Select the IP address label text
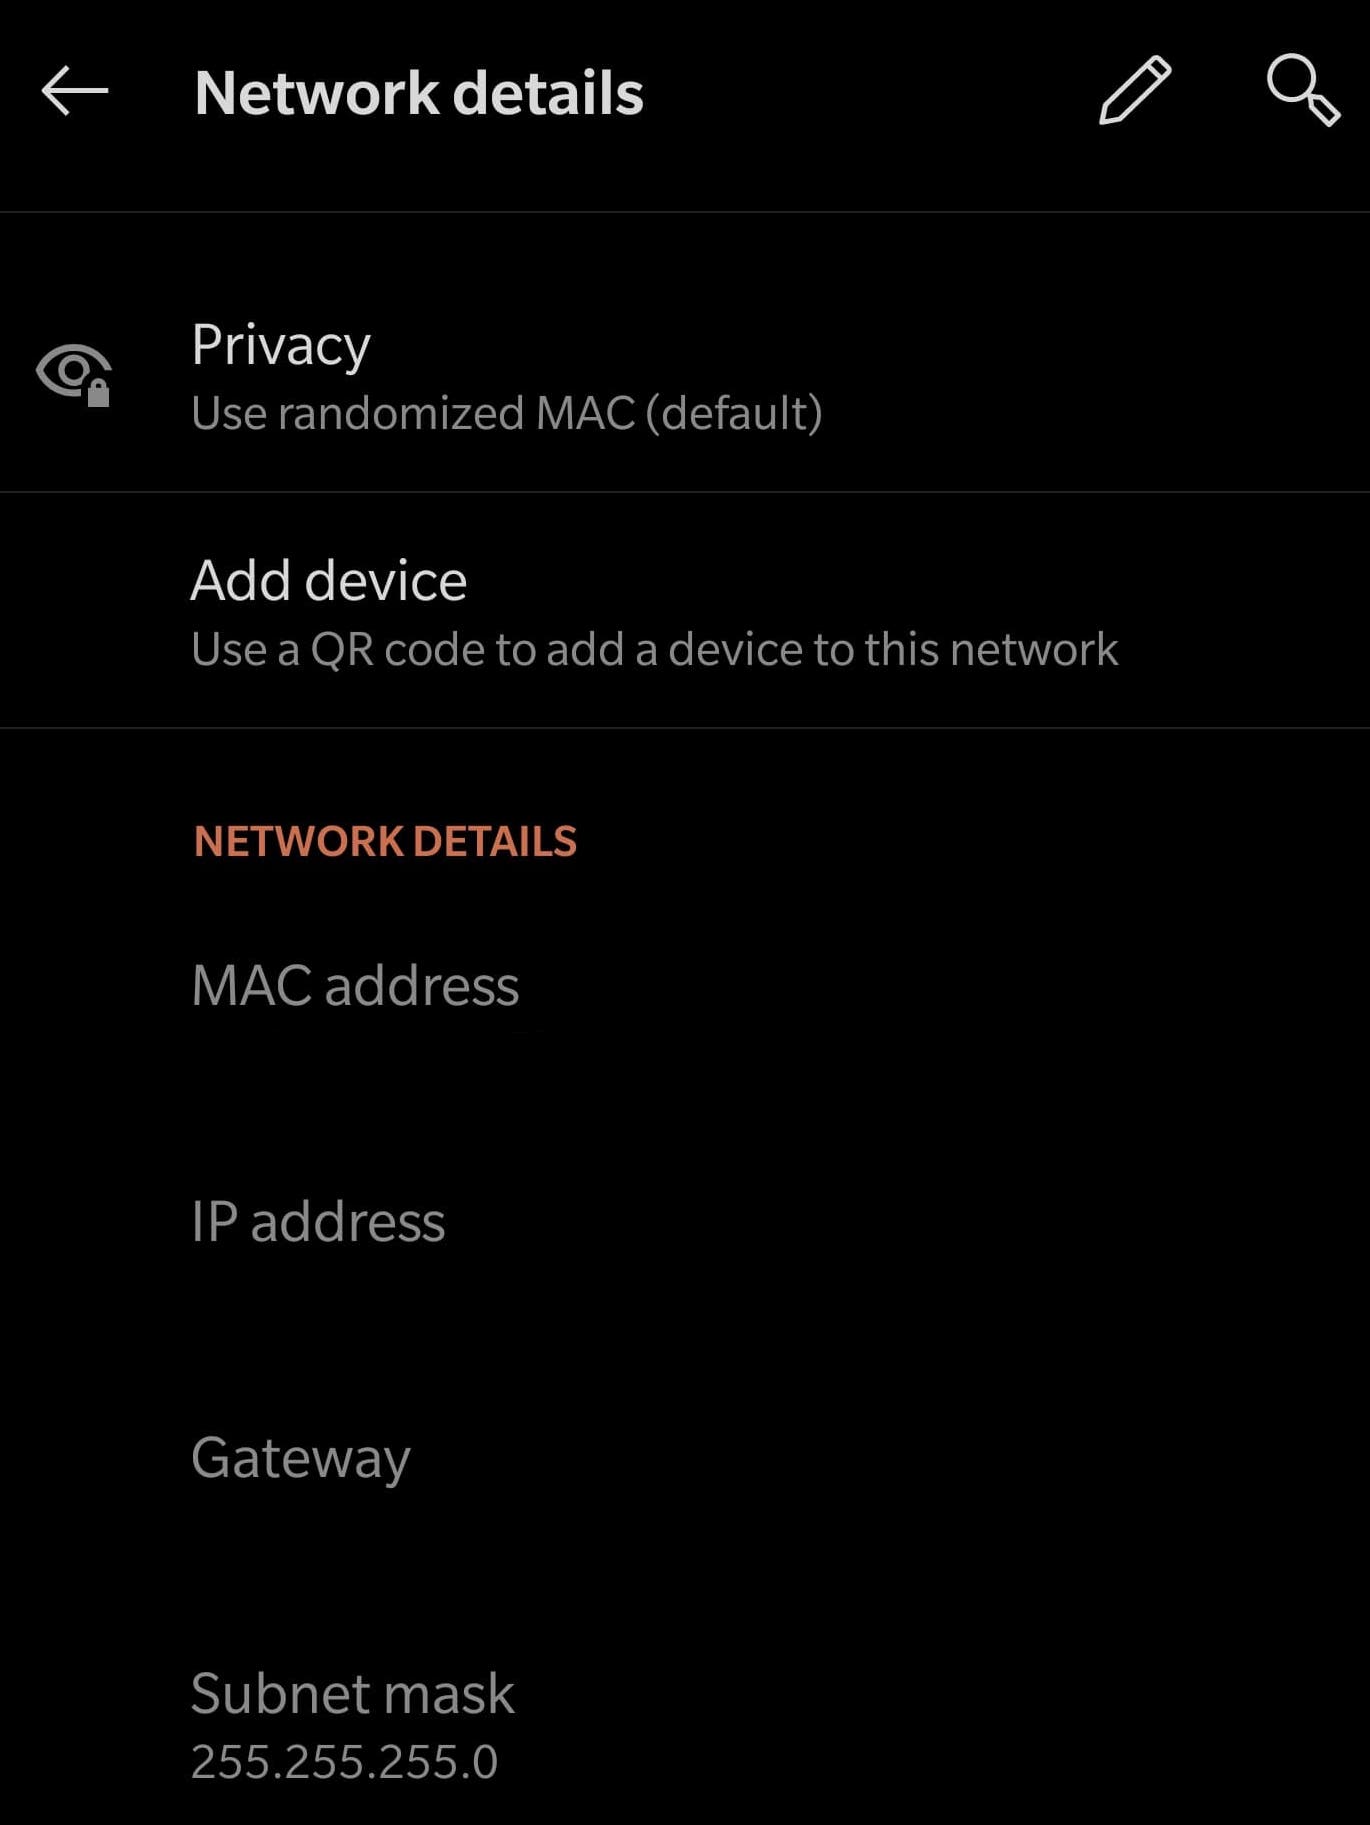 (x=318, y=1220)
